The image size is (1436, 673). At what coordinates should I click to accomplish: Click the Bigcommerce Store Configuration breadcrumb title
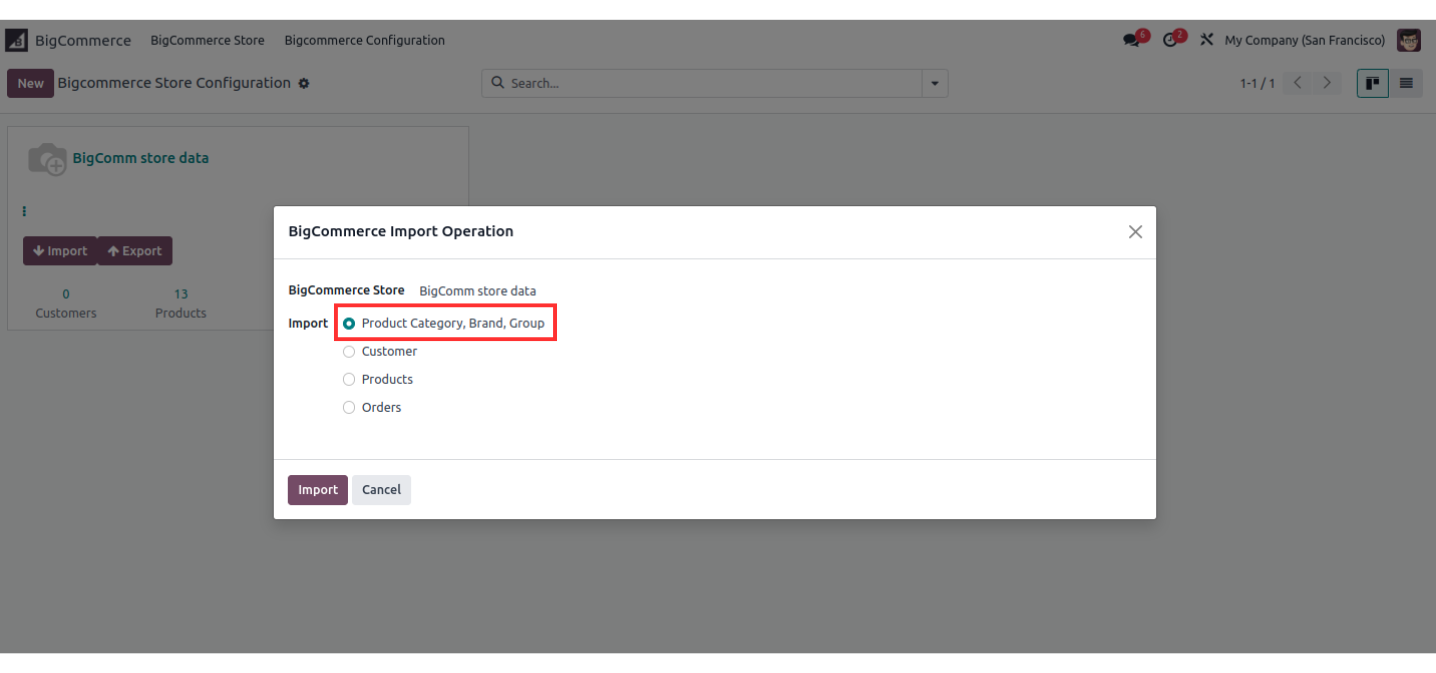pyautogui.click(x=174, y=83)
